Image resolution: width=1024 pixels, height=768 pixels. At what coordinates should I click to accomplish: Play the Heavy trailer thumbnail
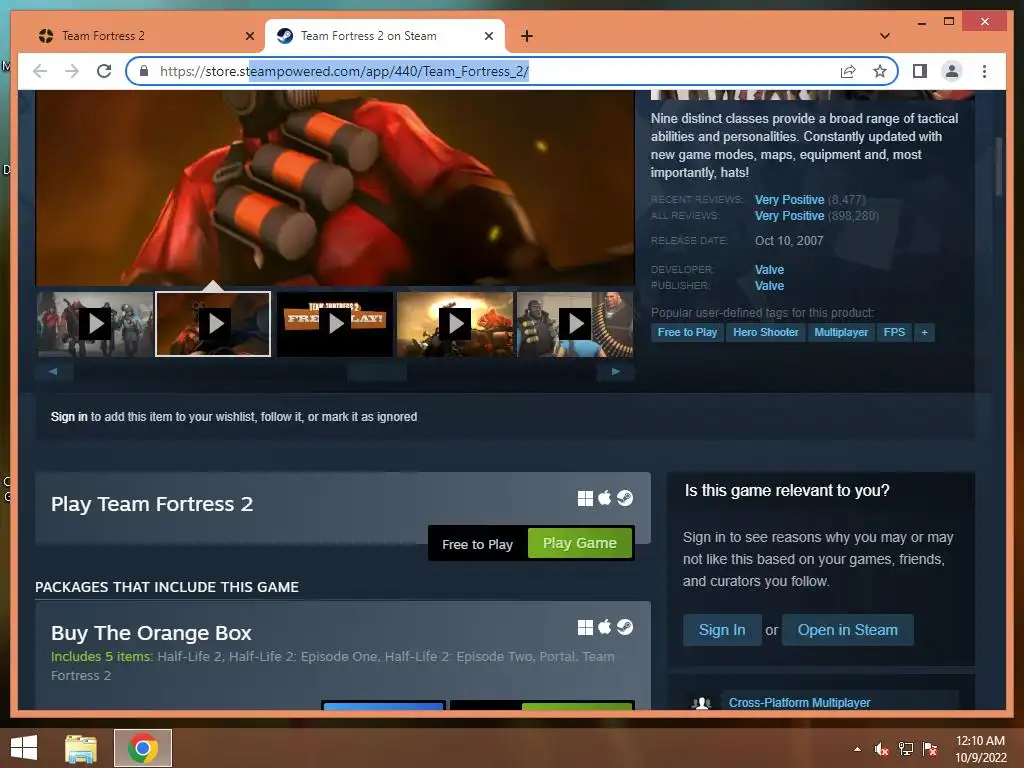tap(575, 324)
